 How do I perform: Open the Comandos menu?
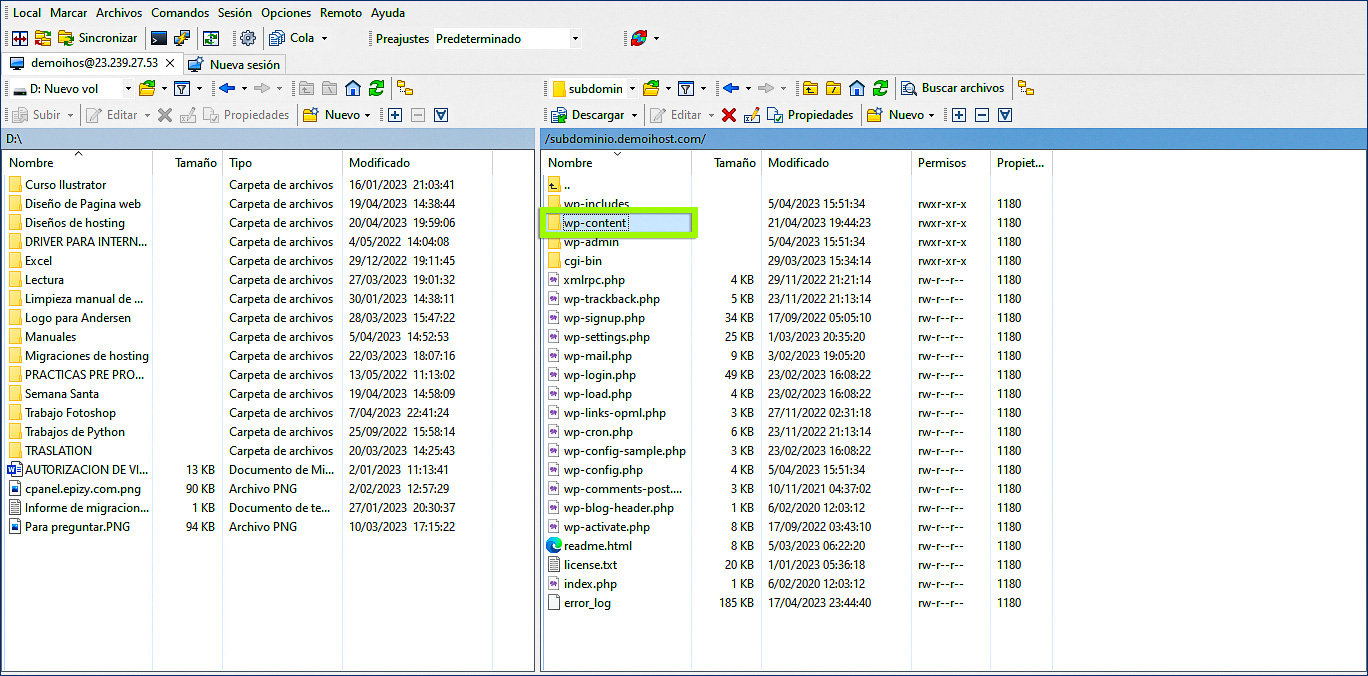point(180,13)
